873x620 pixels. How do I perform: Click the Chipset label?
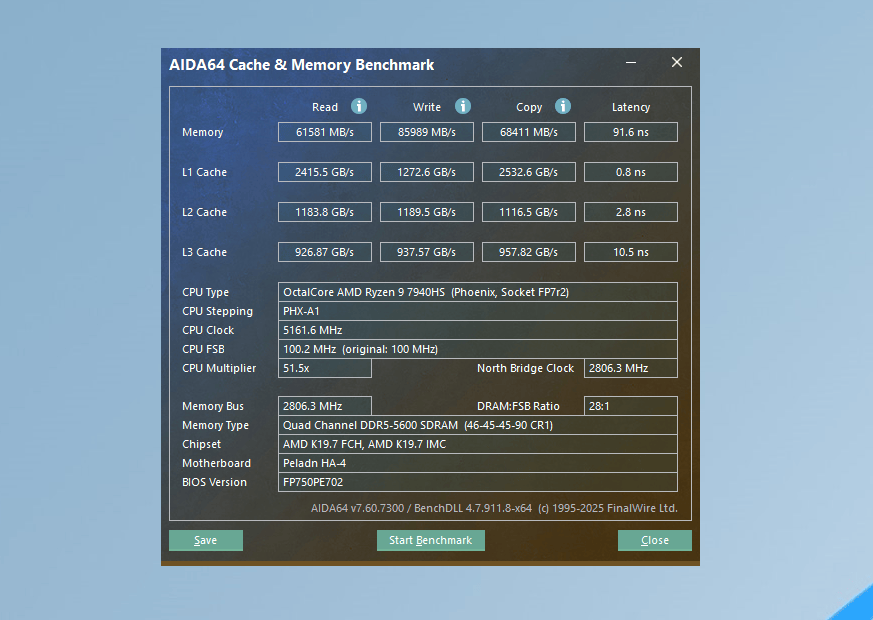(202, 444)
